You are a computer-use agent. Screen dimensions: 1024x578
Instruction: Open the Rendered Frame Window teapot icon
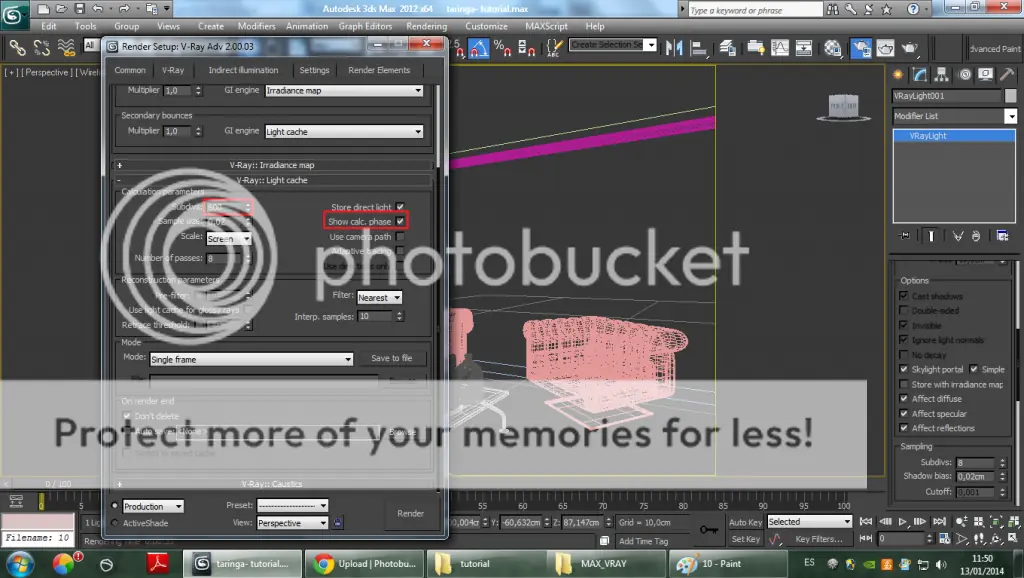[885, 48]
